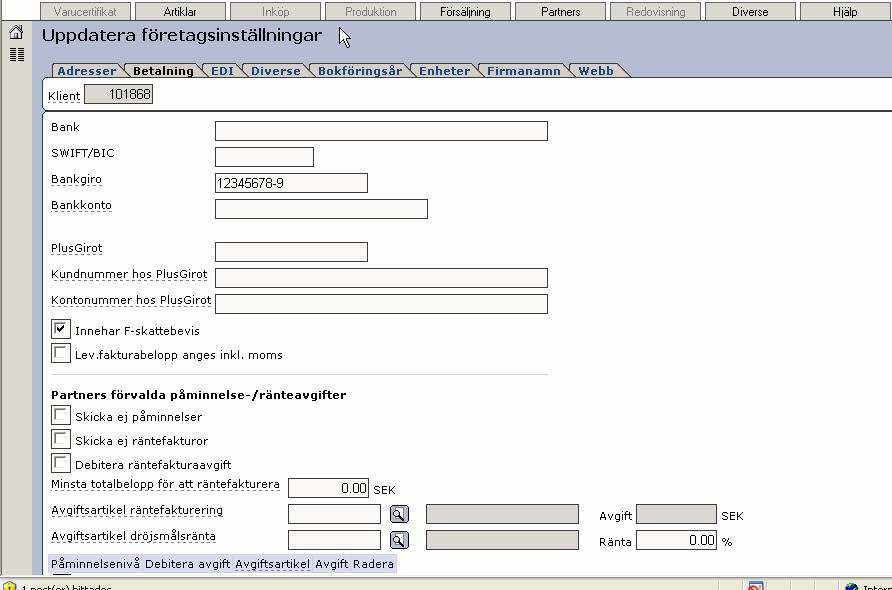Open the Varucertifikat menu

click(85, 11)
